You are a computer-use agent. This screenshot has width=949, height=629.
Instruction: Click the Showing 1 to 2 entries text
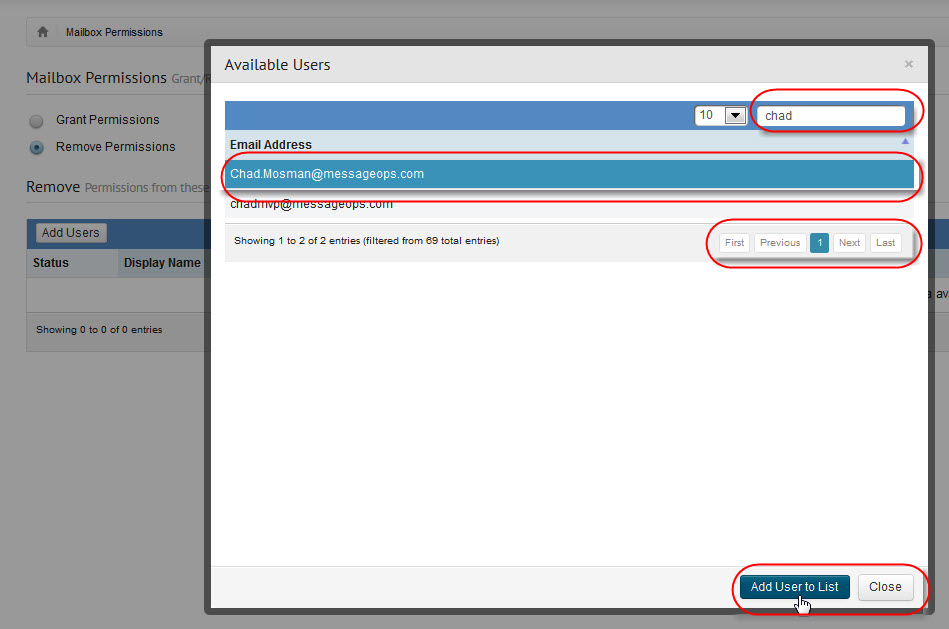click(366, 241)
